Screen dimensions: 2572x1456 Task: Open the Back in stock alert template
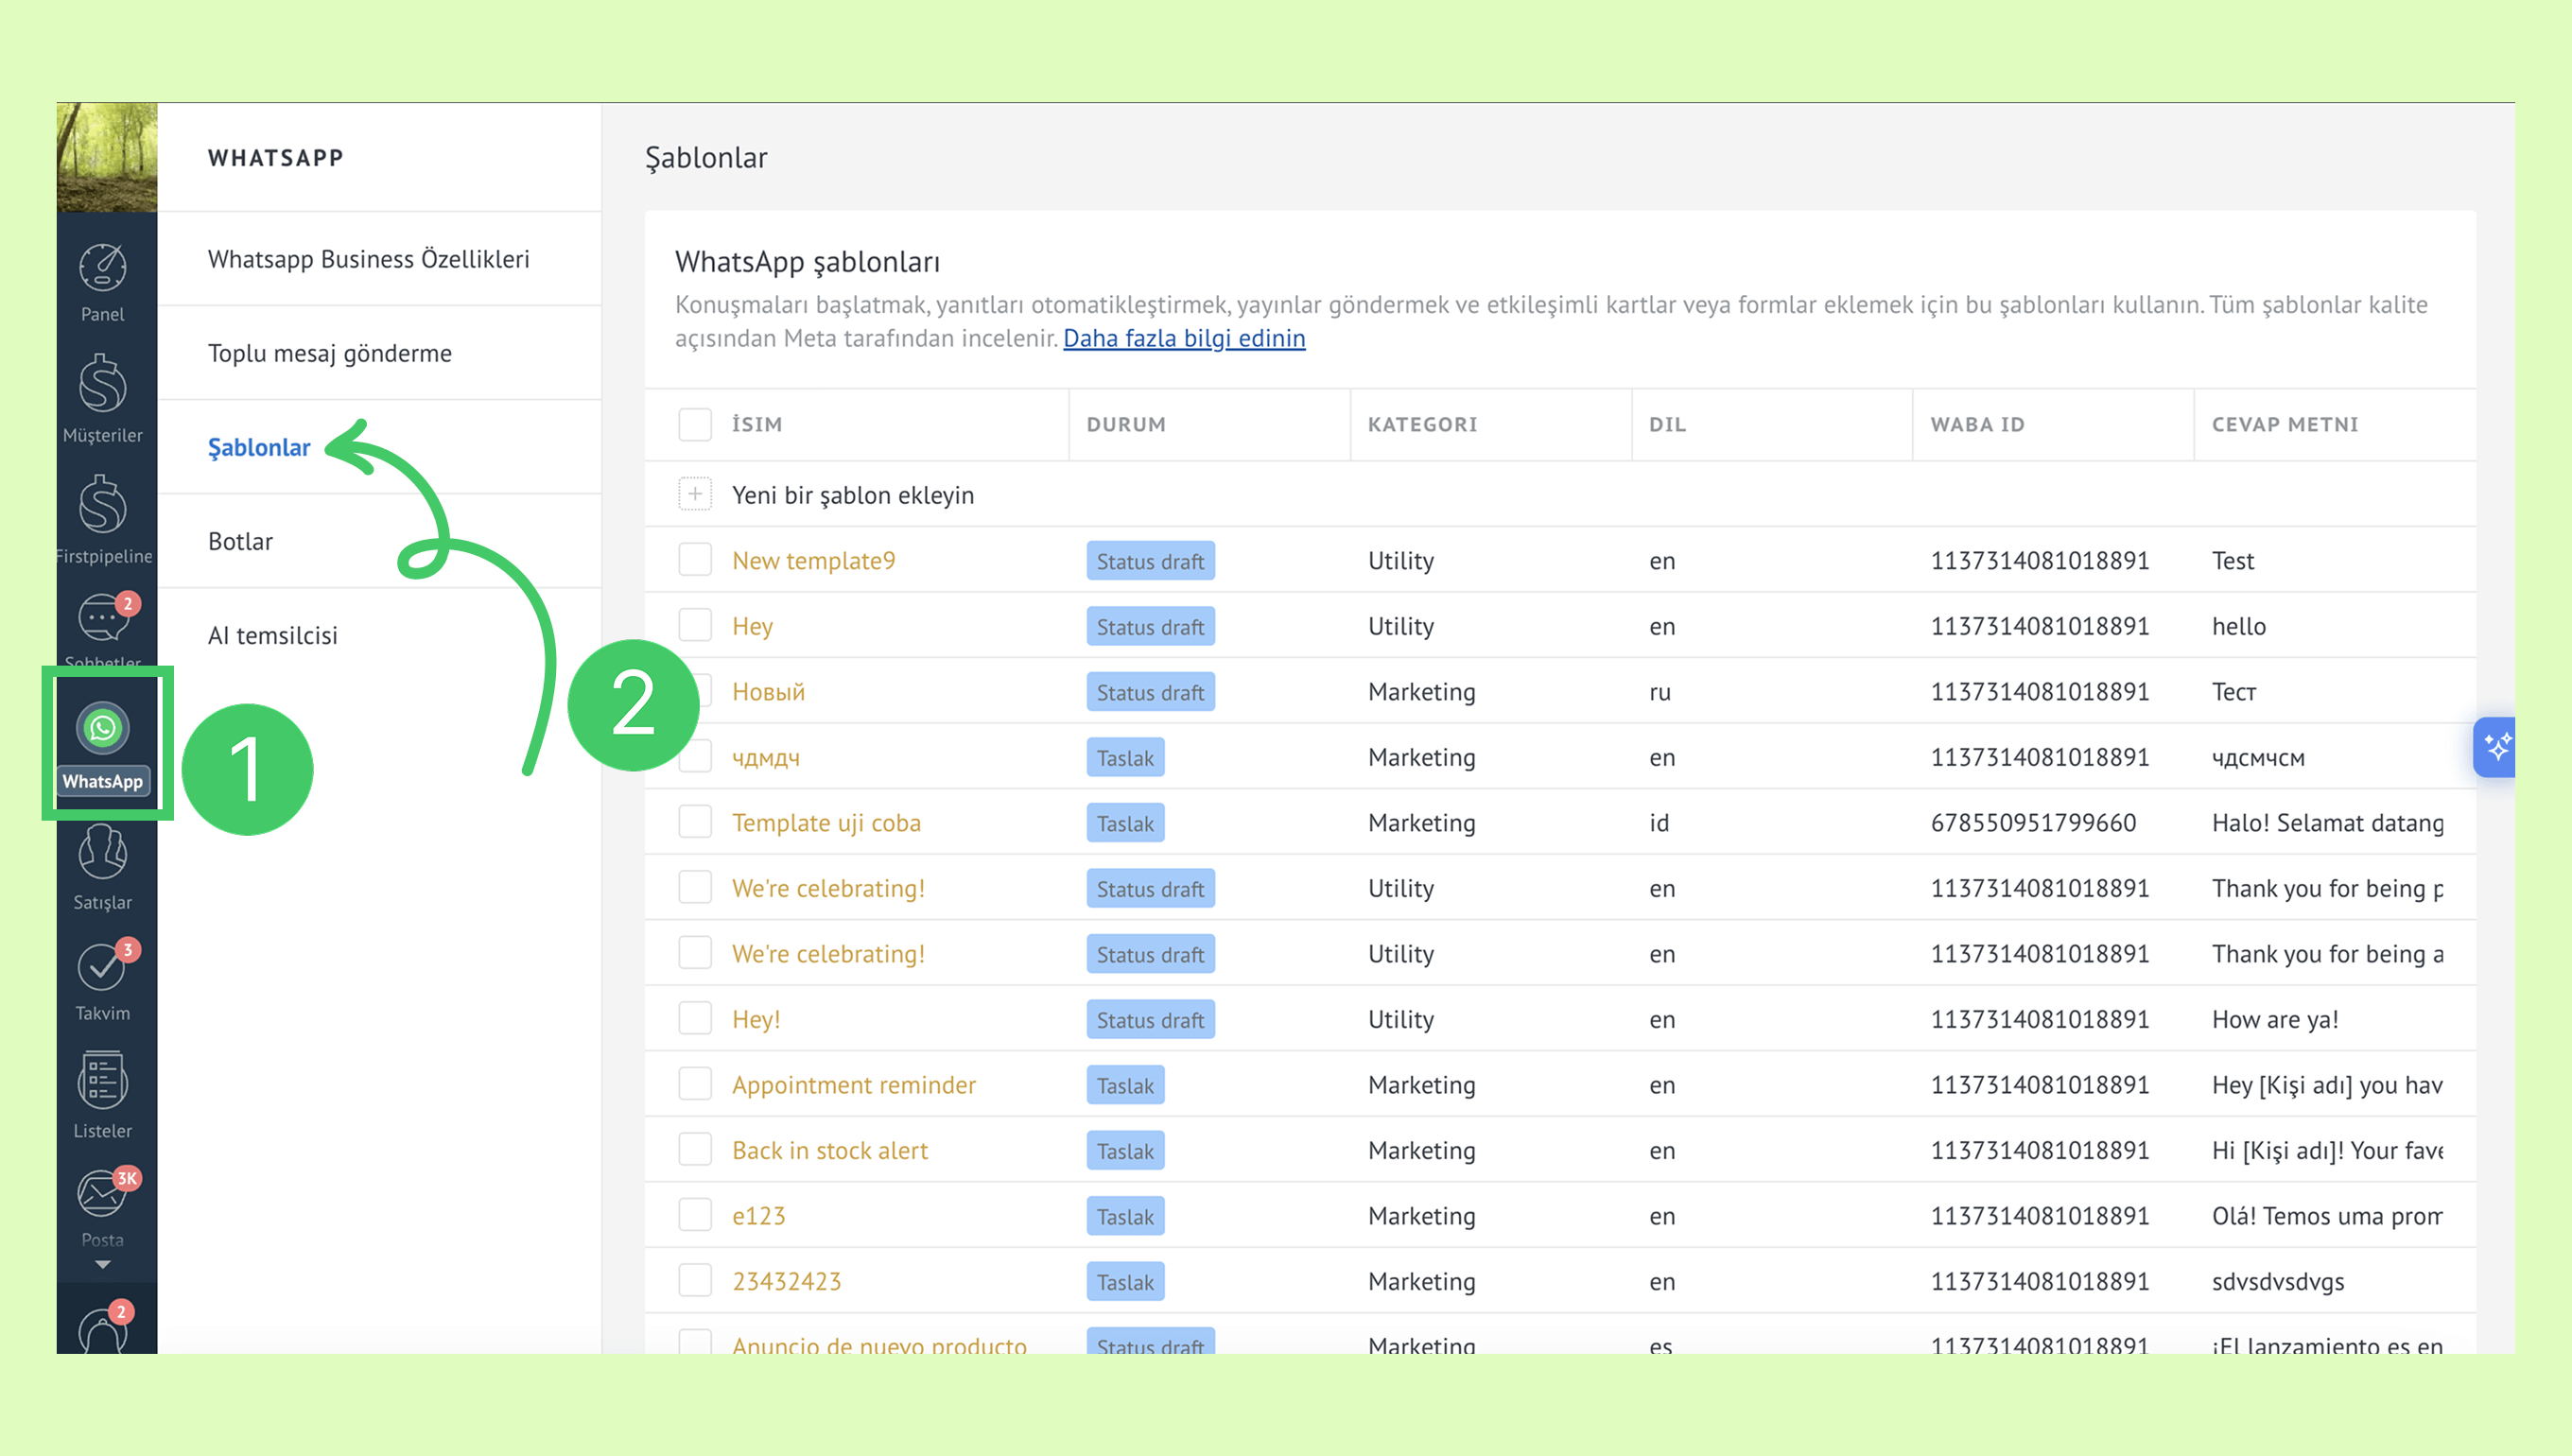click(830, 1150)
